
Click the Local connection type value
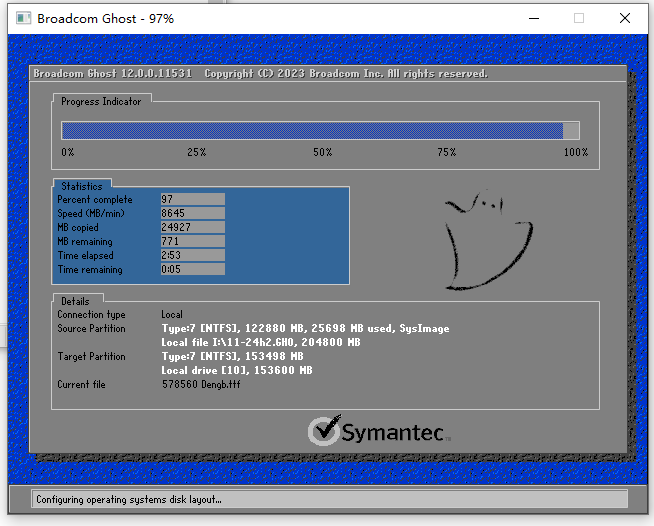(x=172, y=315)
